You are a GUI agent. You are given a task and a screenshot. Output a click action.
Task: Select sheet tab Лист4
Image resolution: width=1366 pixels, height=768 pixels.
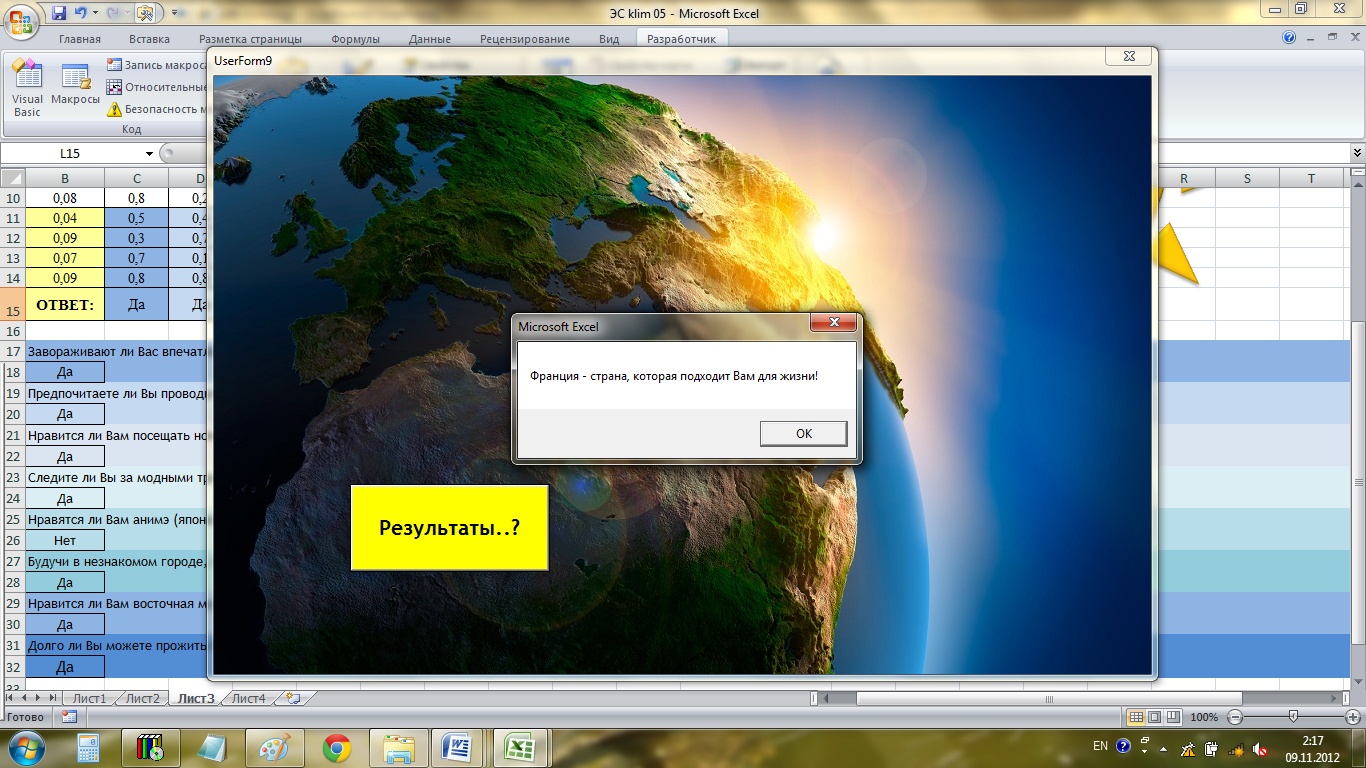pyautogui.click(x=248, y=698)
